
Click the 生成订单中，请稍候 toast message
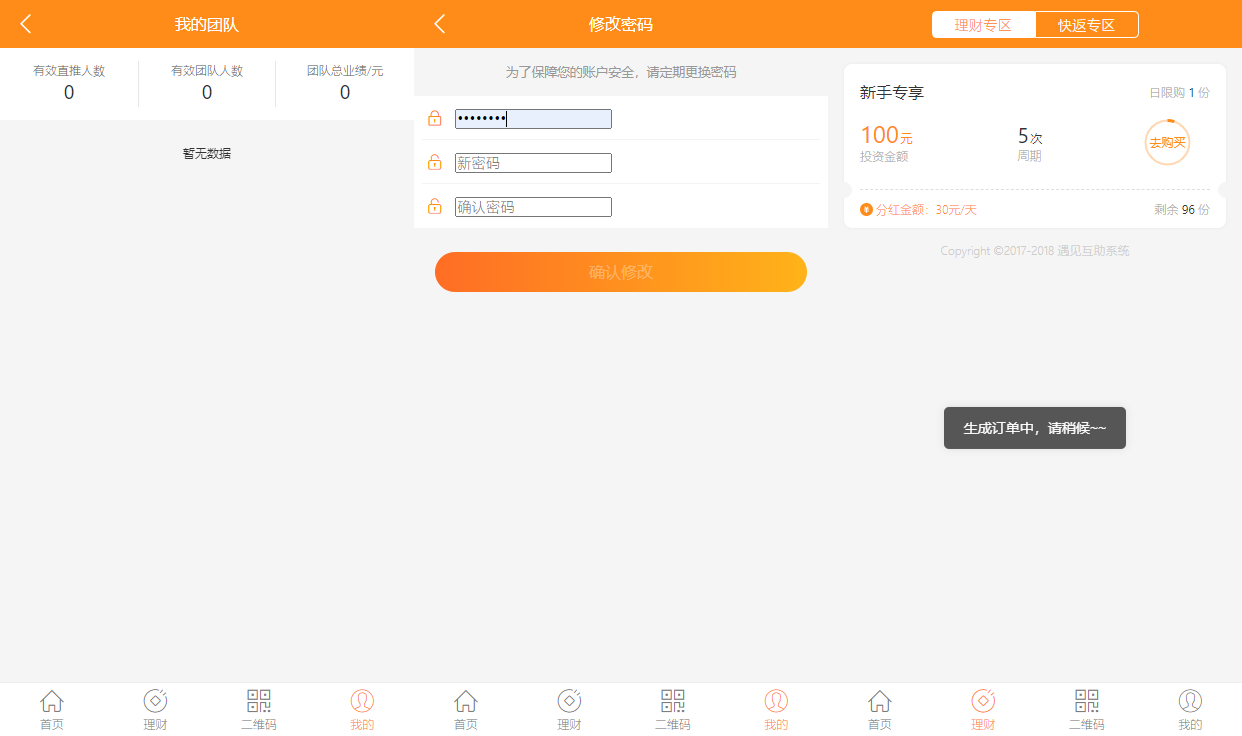point(1035,428)
